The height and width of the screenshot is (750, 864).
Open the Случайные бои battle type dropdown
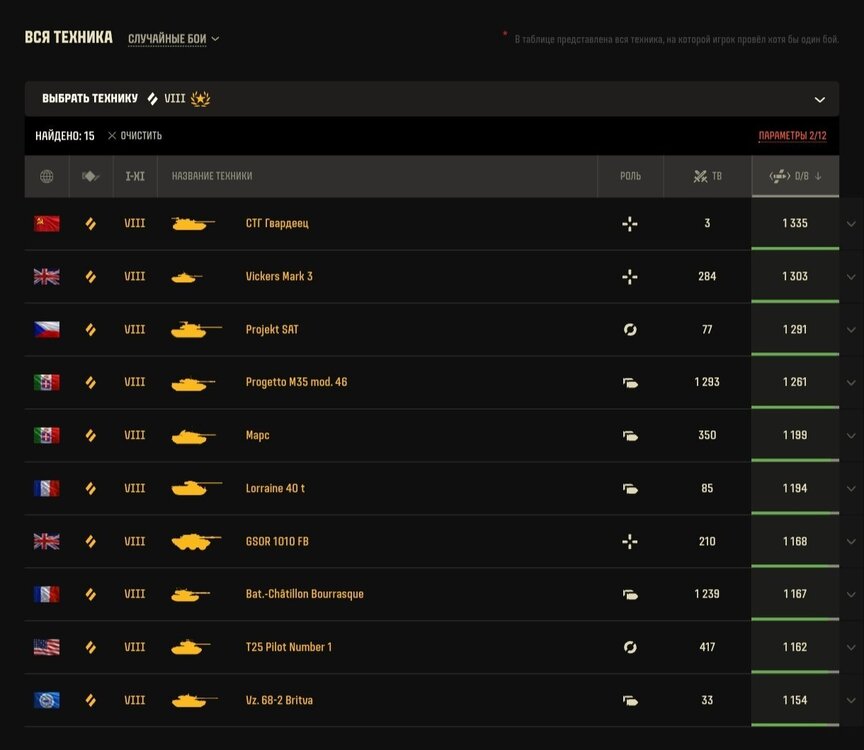(x=173, y=39)
